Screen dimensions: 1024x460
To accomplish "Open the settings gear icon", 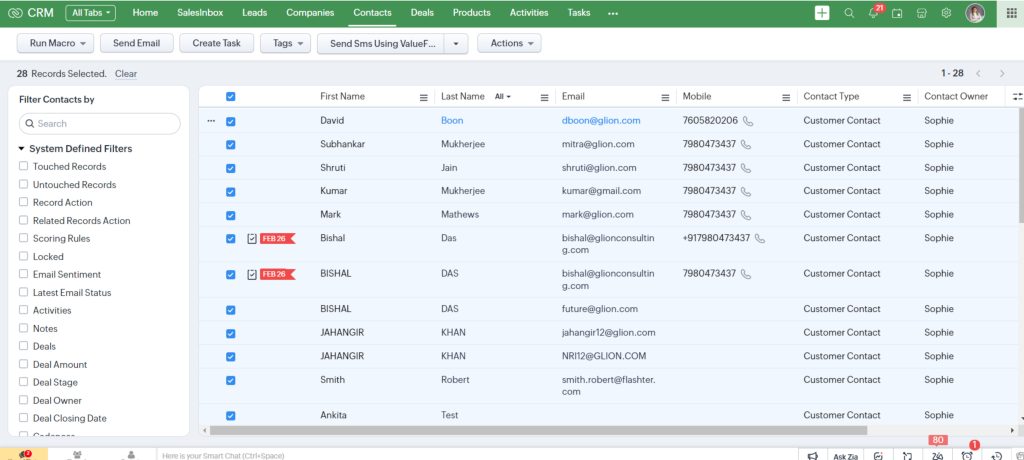I will point(945,13).
